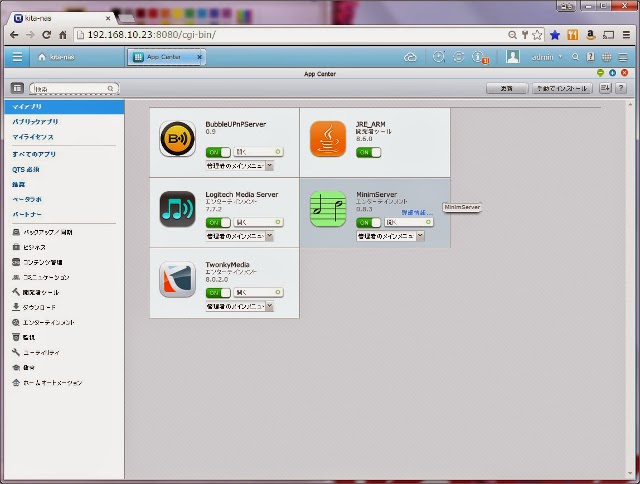Click the manual install sort icon

point(605,88)
